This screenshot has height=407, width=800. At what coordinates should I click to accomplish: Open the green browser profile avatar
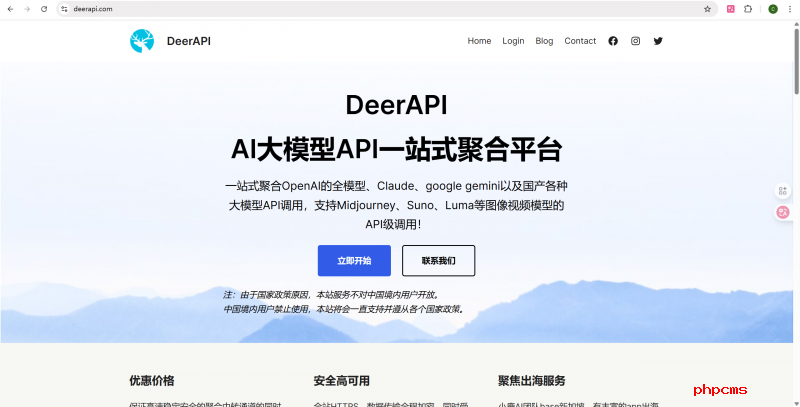coord(773,8)
